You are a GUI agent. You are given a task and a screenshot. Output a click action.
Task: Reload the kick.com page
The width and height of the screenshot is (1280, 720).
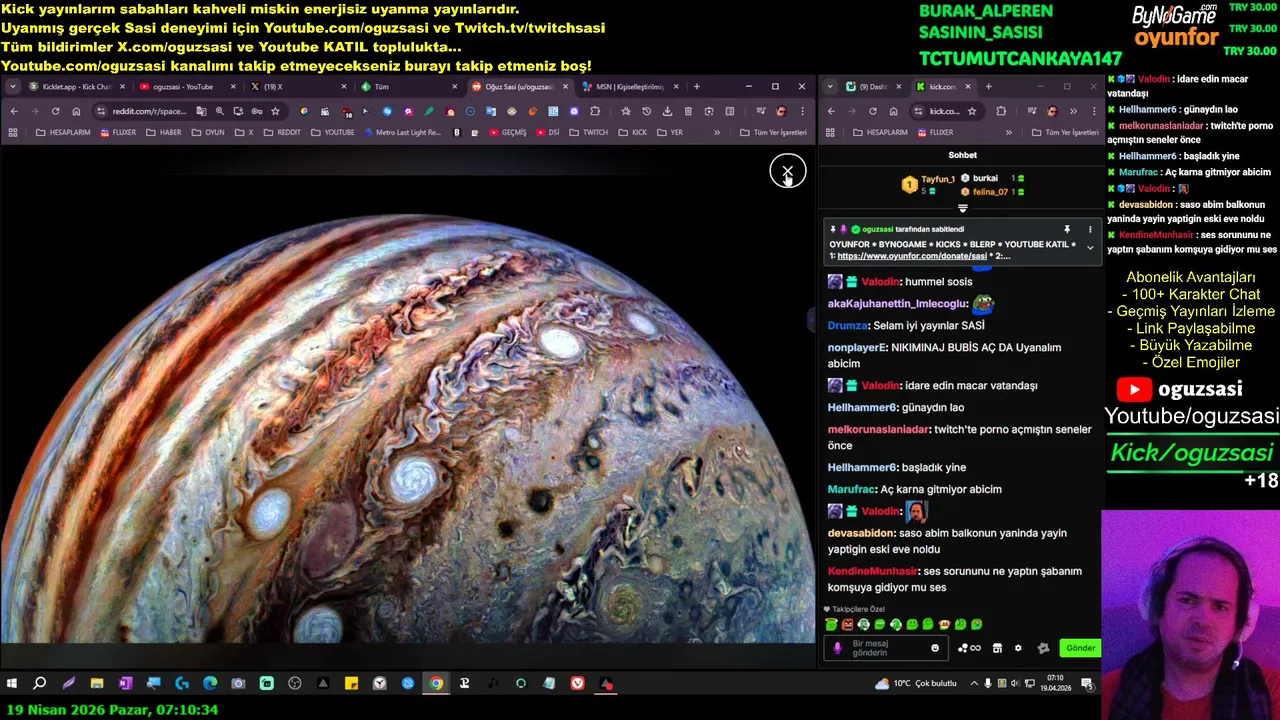pos(873,111)
